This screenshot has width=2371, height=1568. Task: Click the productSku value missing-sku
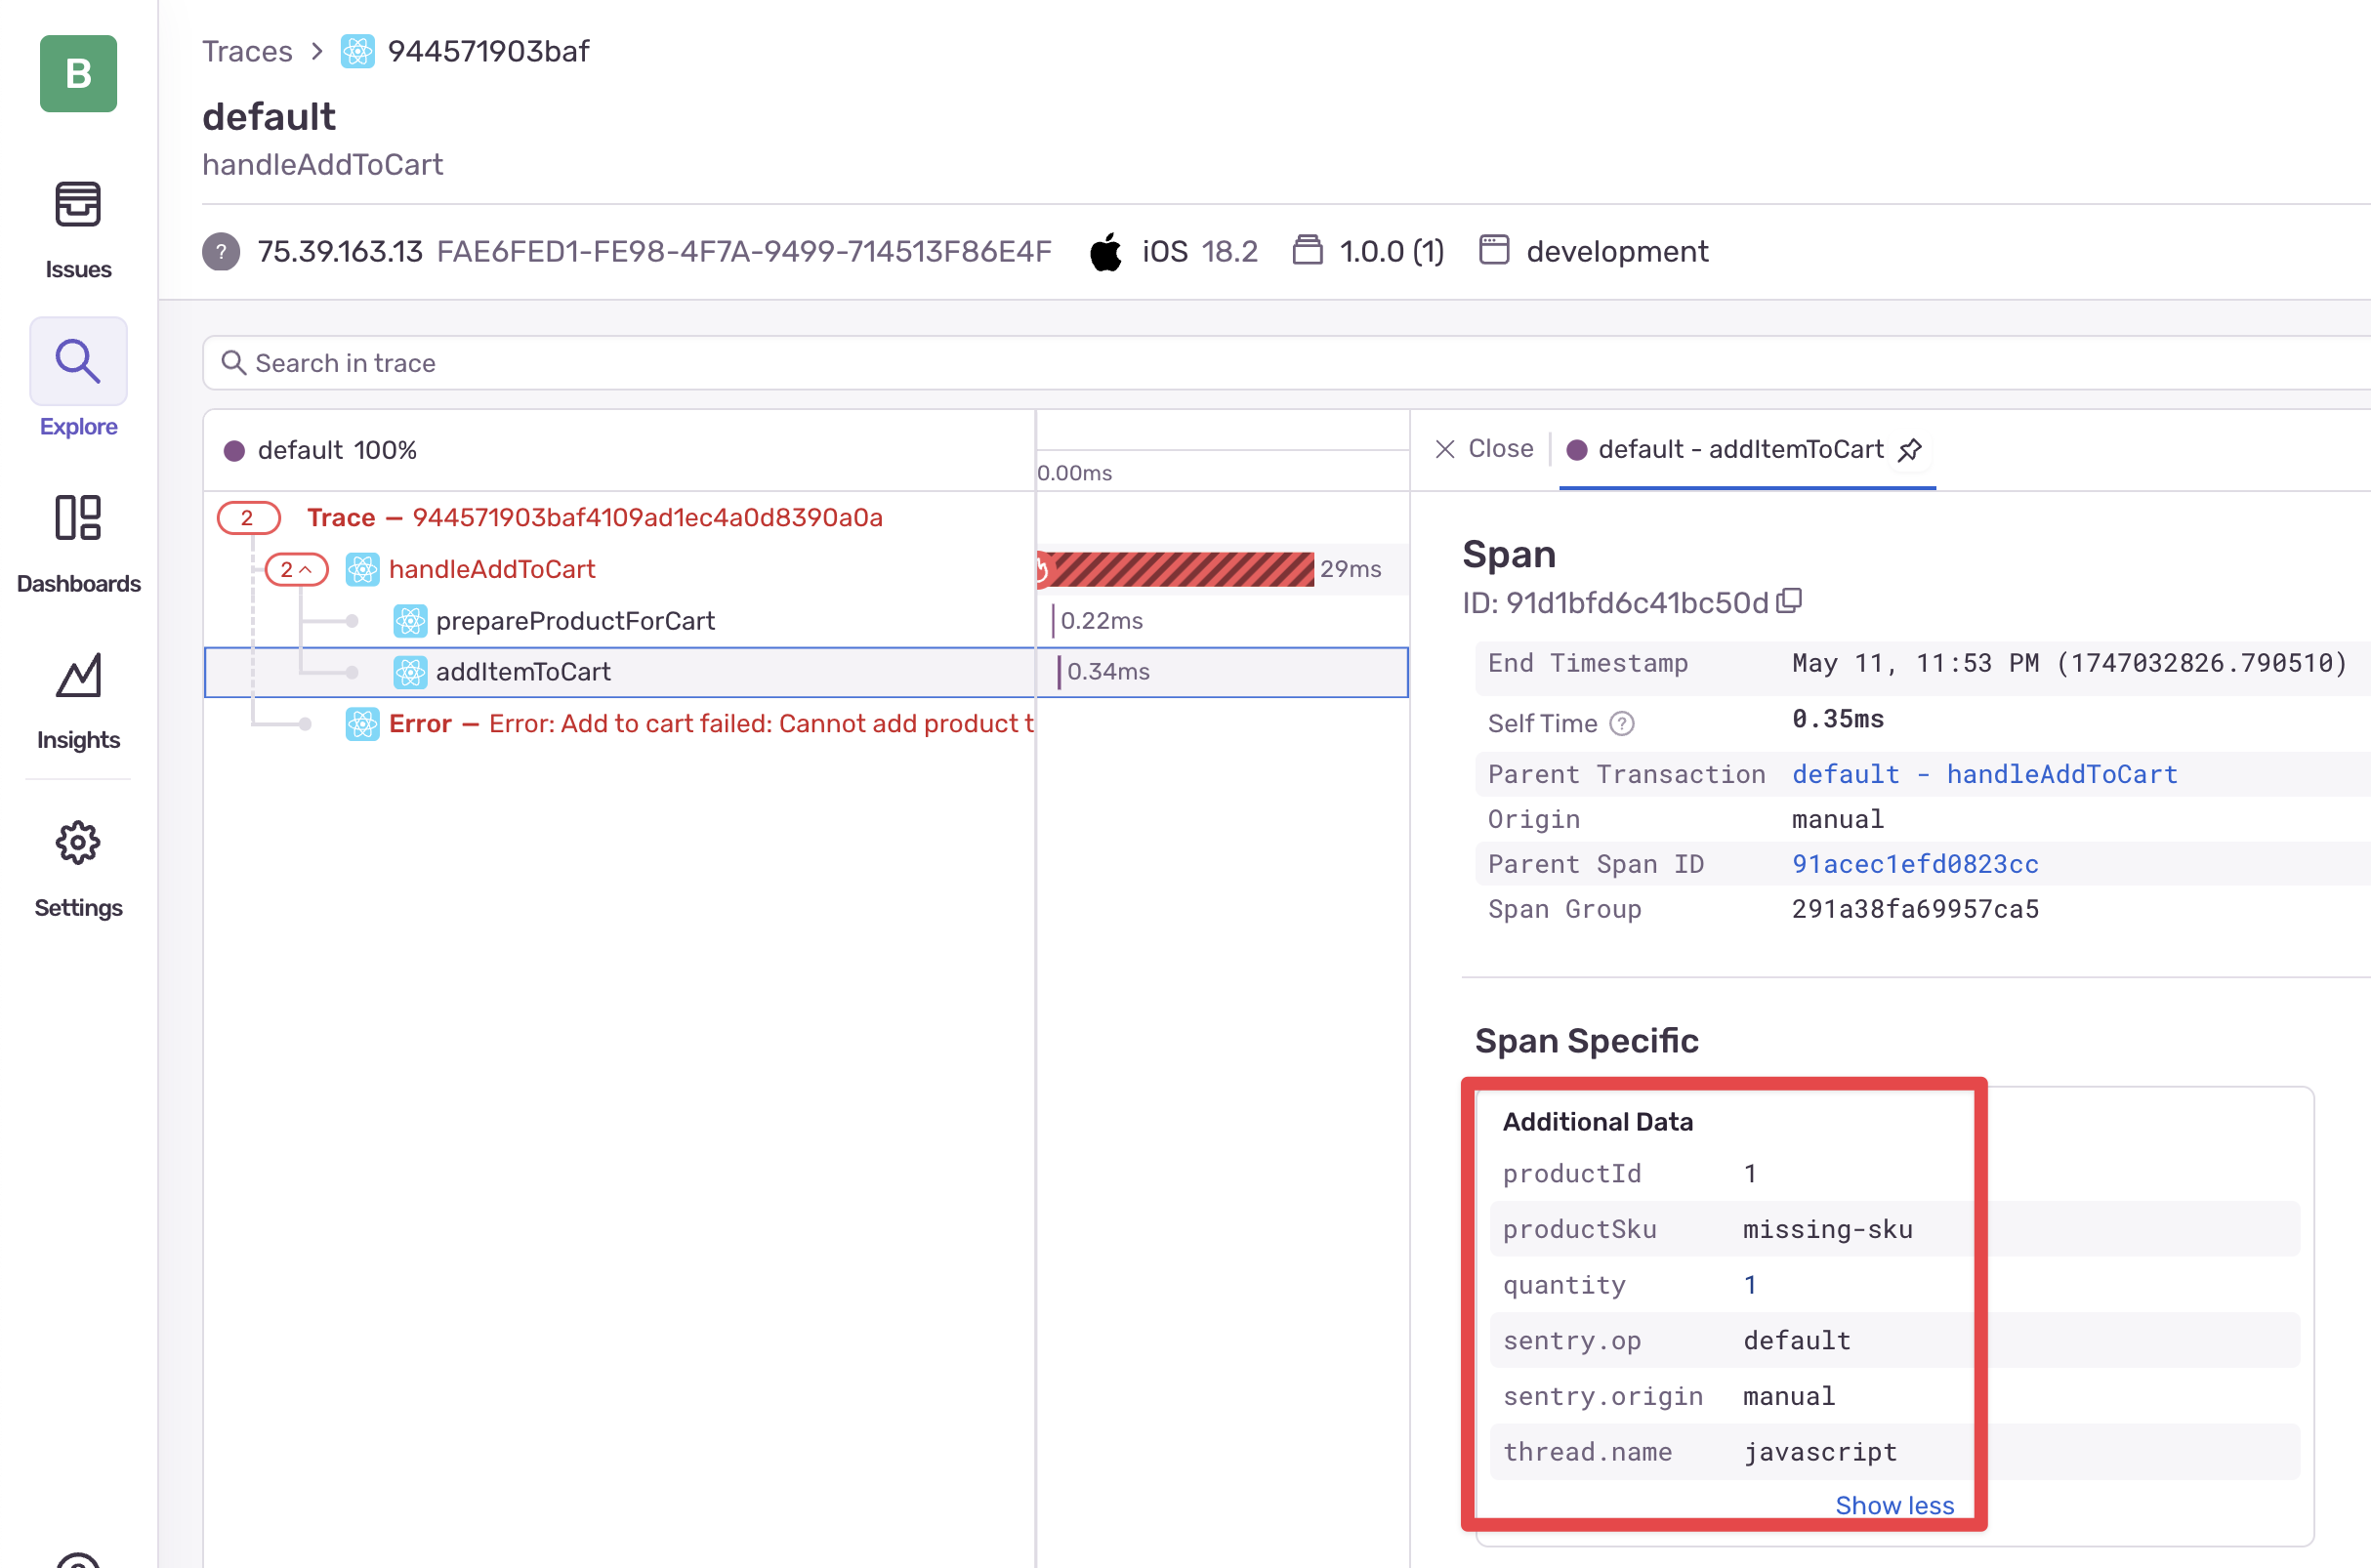pyautogui.click(x=1827, y=1229)
